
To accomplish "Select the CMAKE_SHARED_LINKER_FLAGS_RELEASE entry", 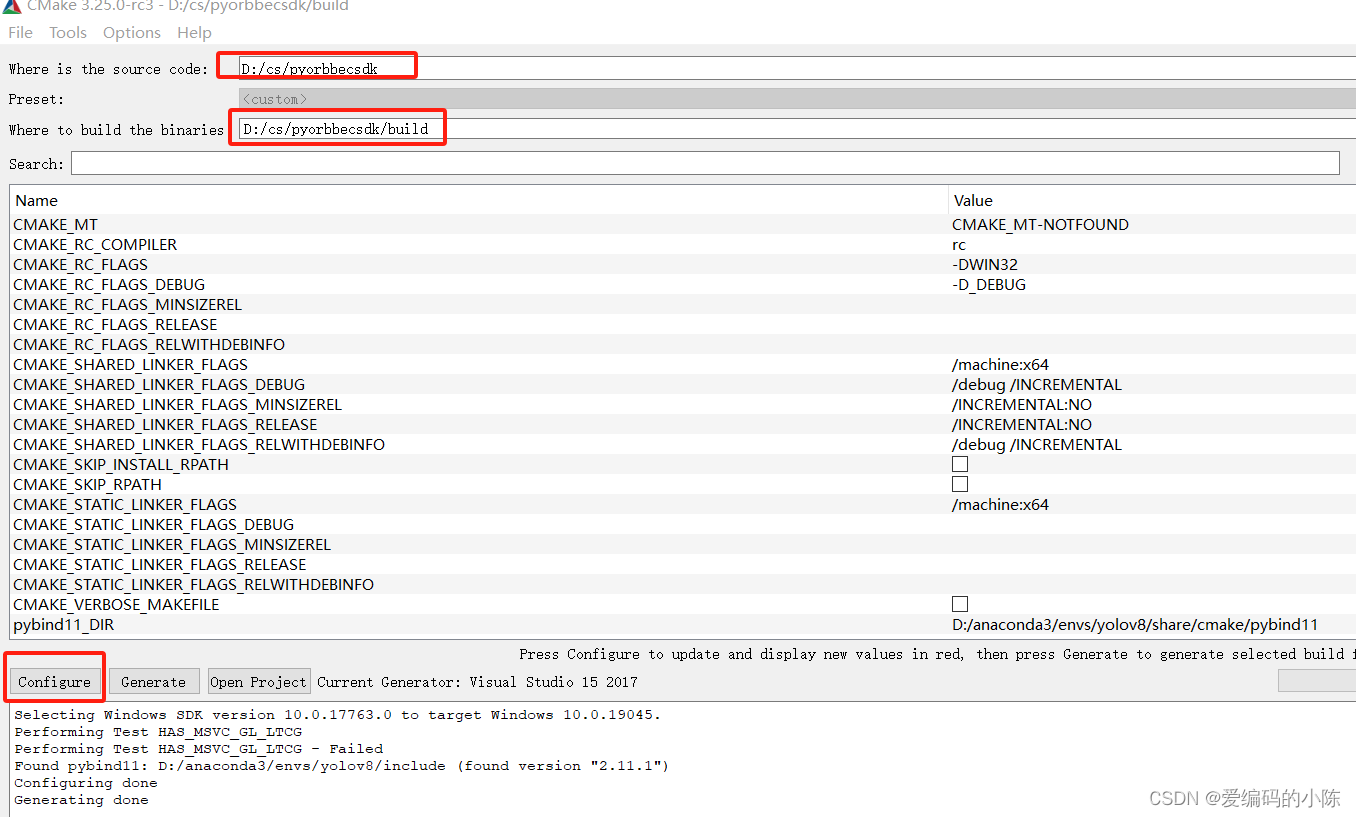I will [x=165, y=424].
